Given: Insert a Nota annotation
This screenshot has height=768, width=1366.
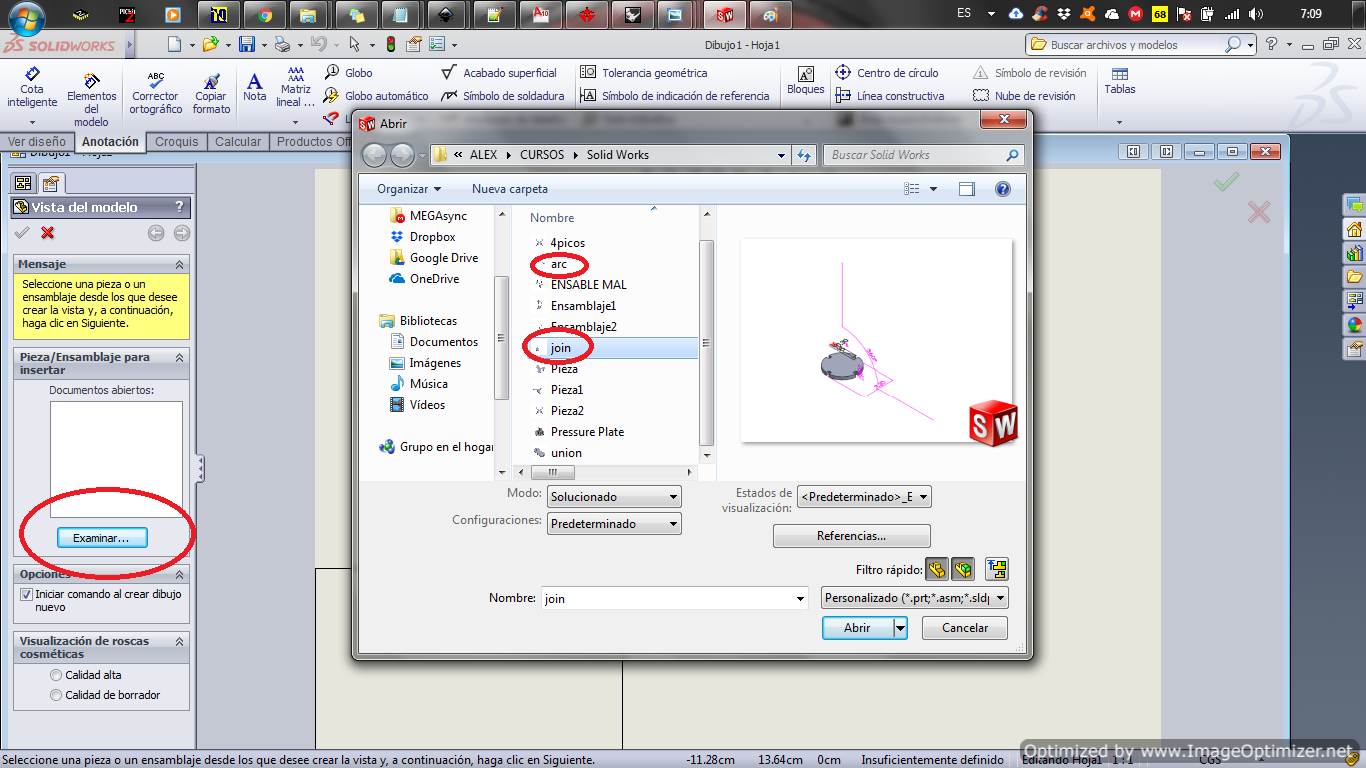Looking at the screenshot, I should click(x=255, y=88).
